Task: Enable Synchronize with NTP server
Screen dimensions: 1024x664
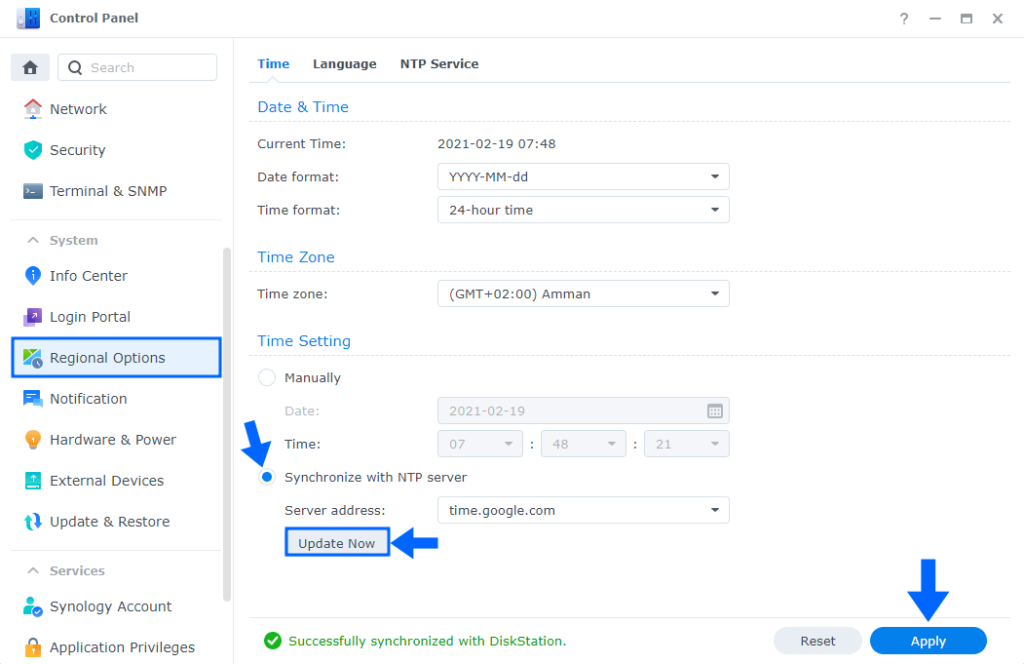Action: click(x=266, y=477)
